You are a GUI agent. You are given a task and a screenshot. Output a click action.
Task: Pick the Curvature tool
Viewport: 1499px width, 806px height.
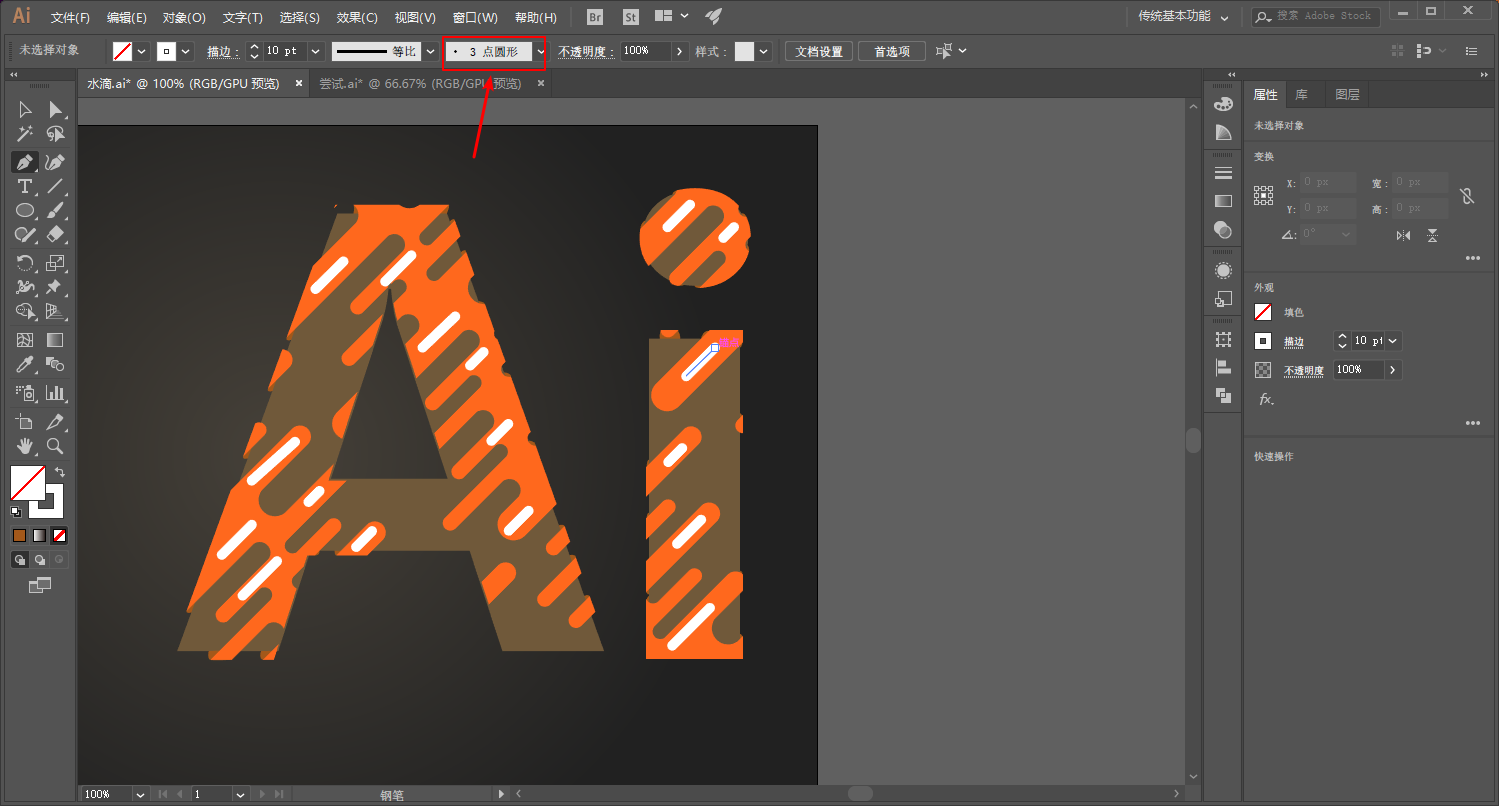[55, 162]
